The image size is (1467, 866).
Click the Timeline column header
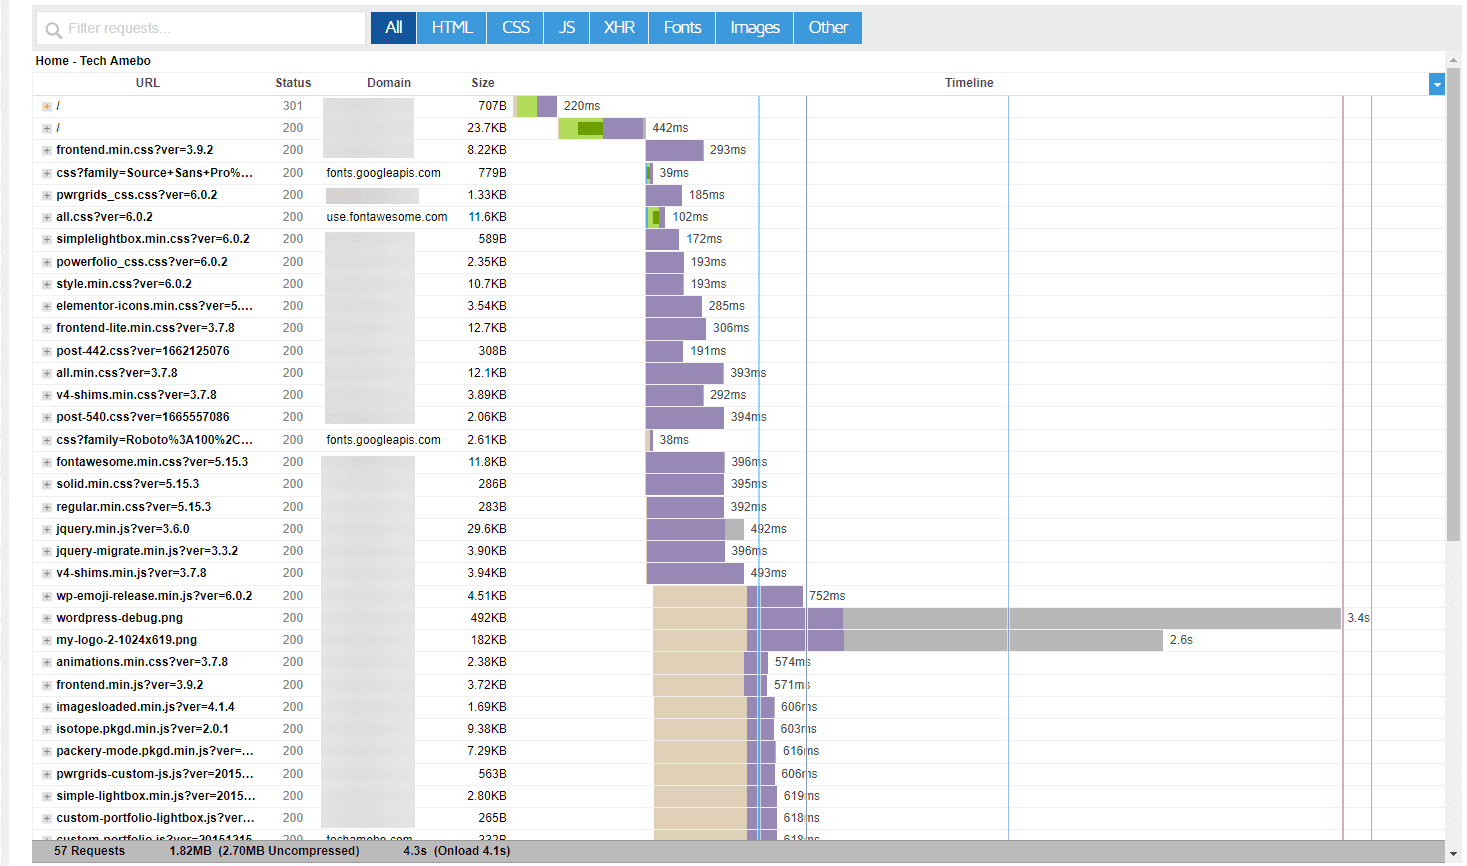tap(969, 83)
